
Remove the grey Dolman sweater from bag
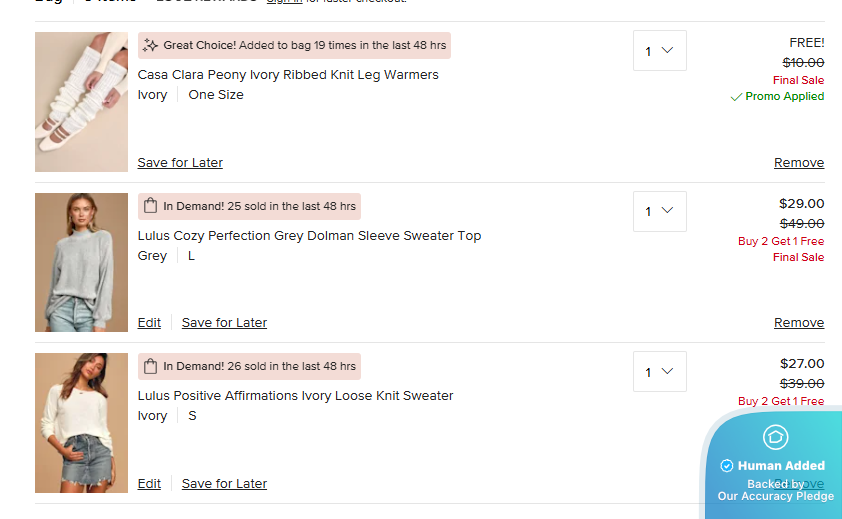tap(799, 323)
